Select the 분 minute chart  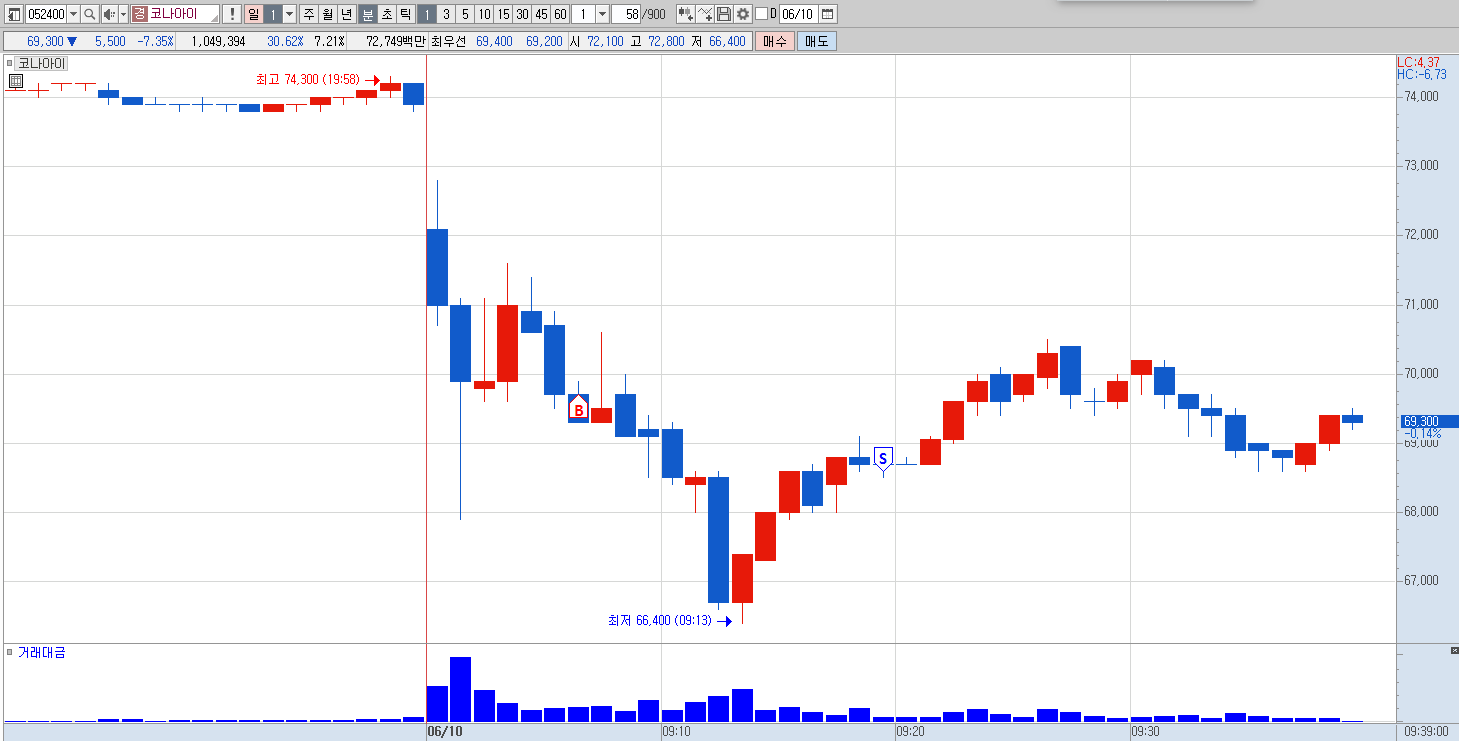368,14
